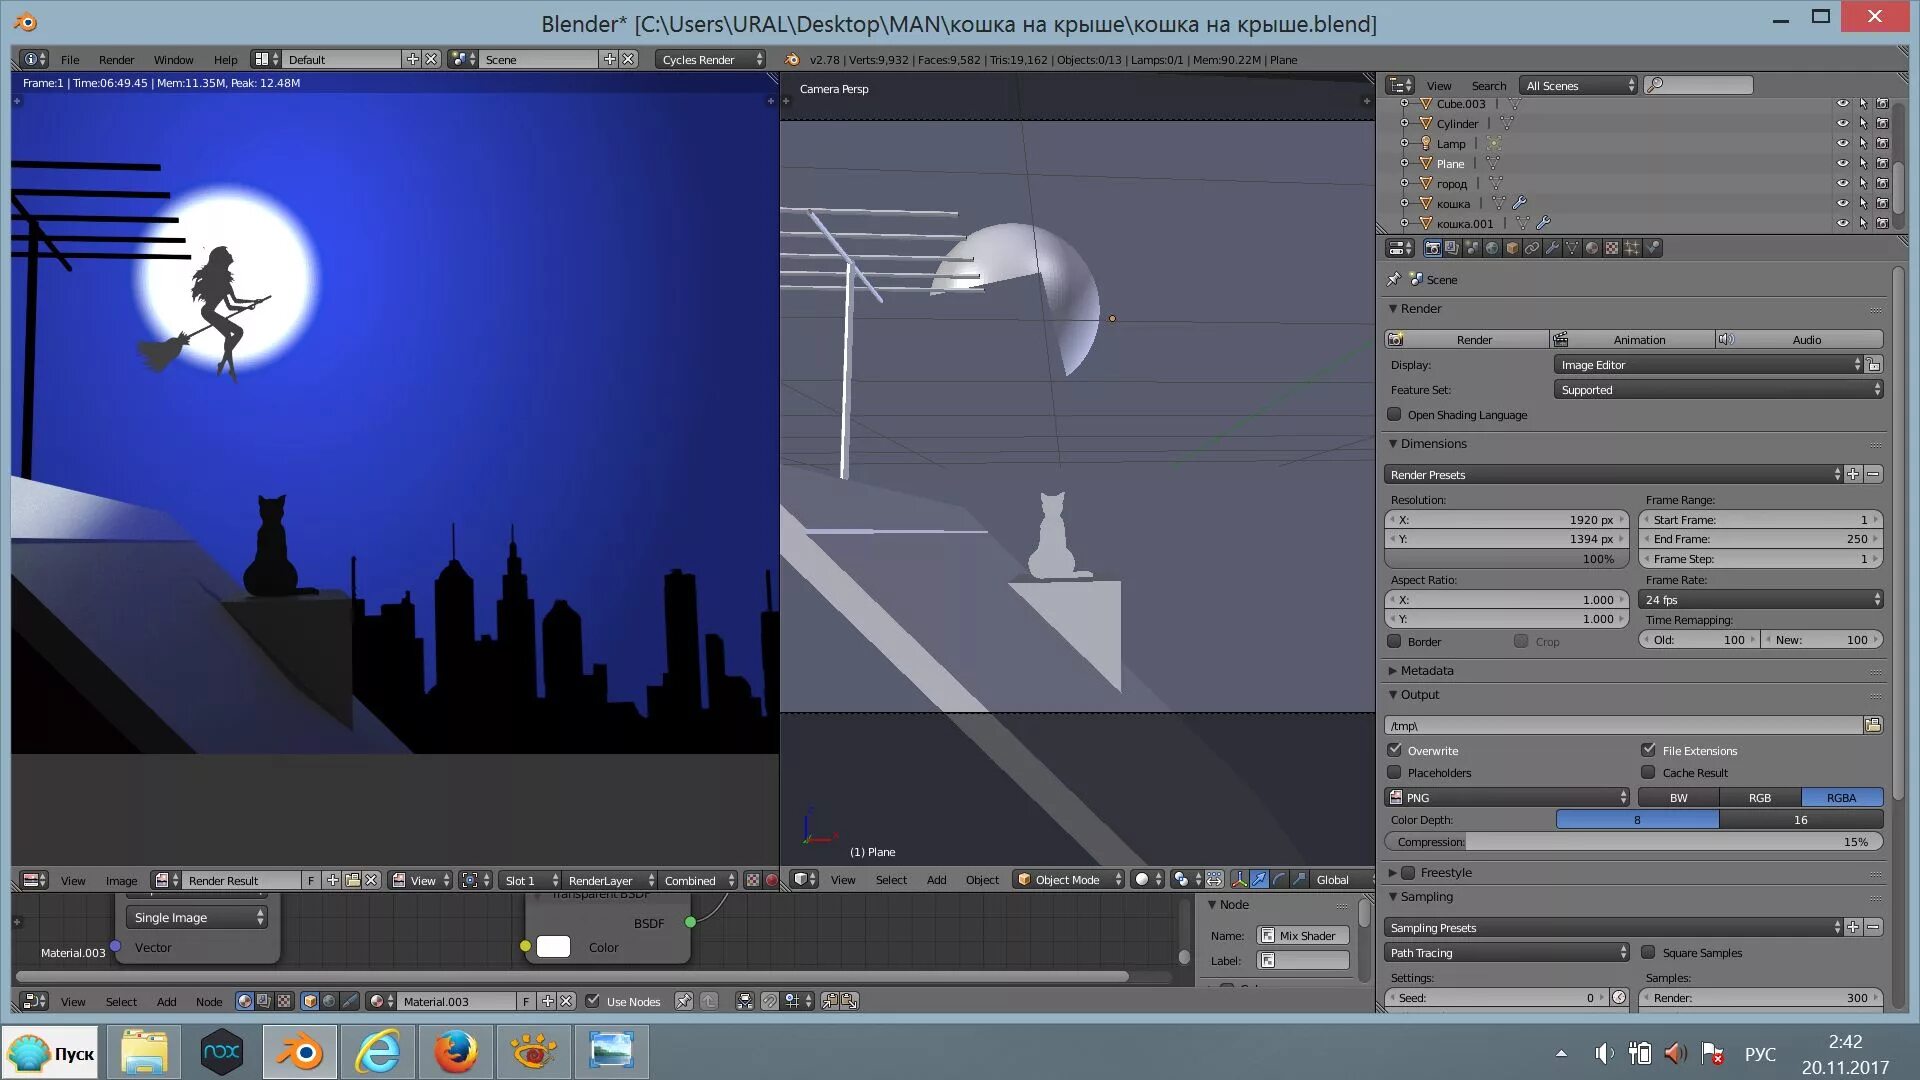Select the RGB color mode button

click(x=1759, y=797)
